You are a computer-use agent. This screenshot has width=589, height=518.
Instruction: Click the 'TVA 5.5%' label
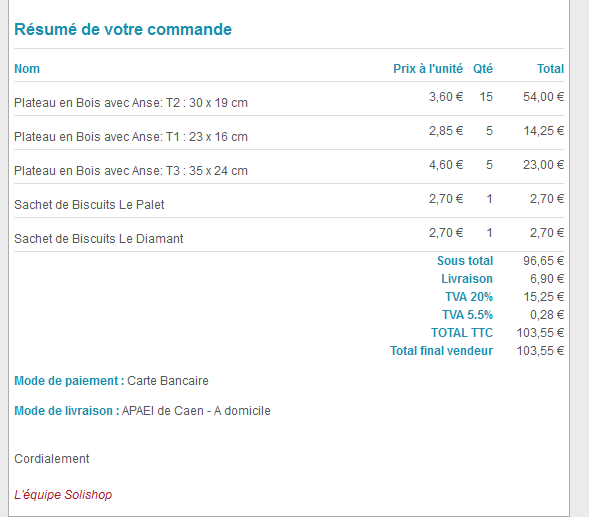point(467,315)
